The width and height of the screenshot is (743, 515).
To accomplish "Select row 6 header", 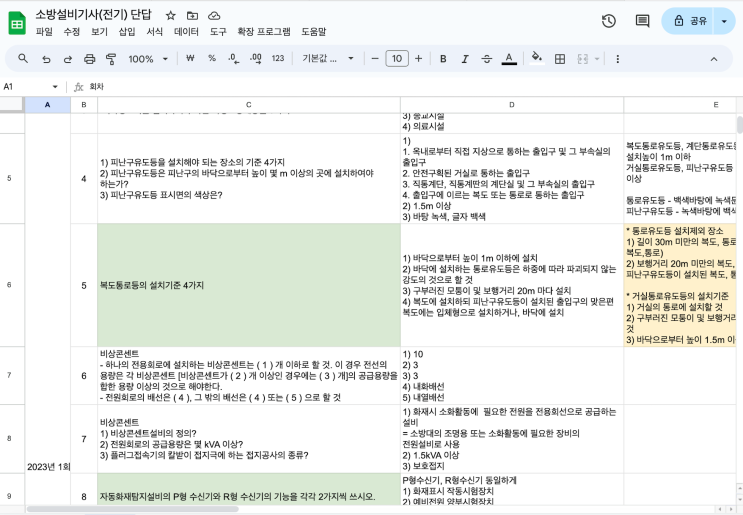I will pos(9,285).
